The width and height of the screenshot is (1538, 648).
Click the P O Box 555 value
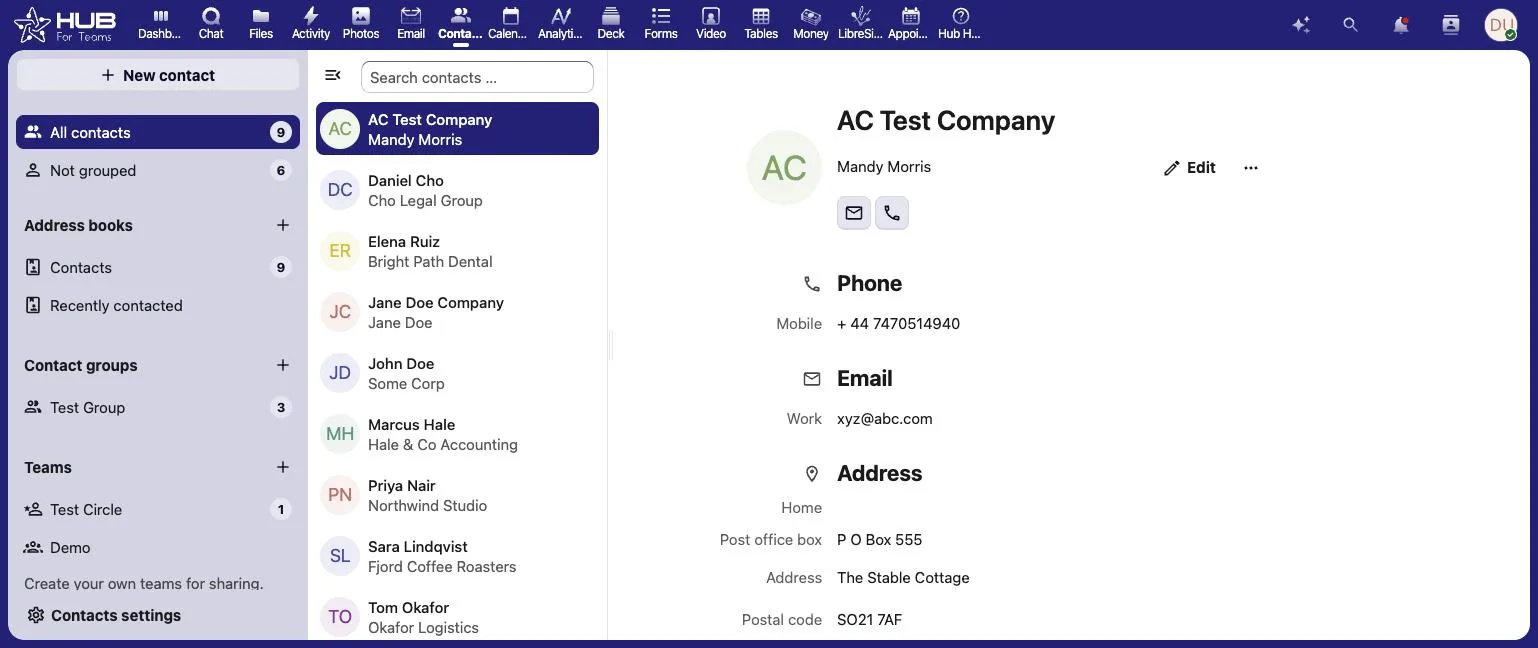point(879,540)
